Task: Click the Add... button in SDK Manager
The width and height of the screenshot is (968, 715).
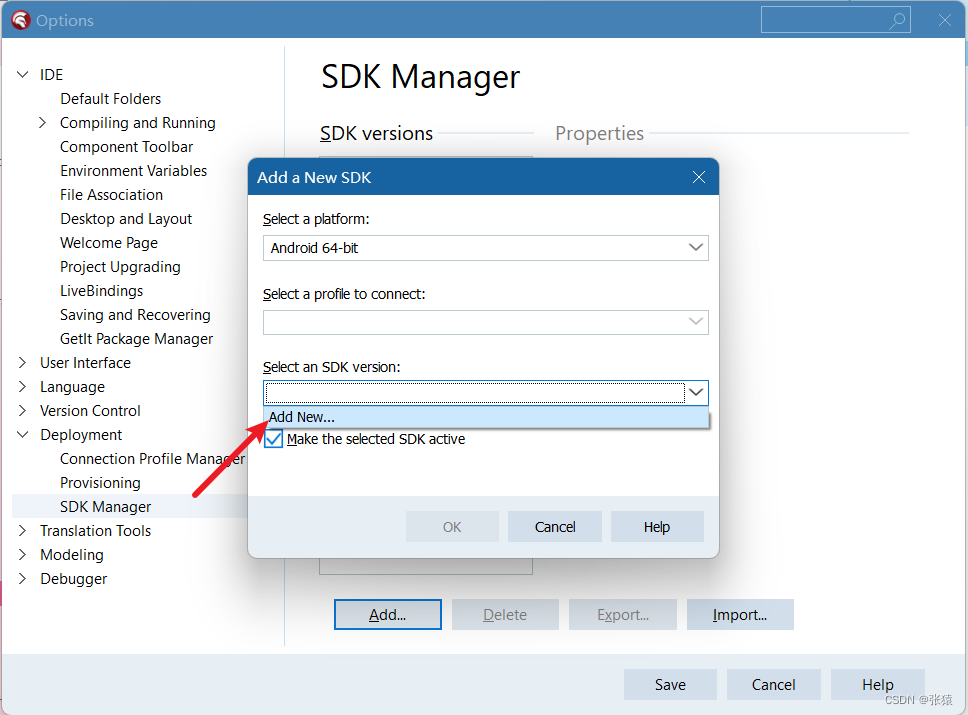Action: click(x=388, y=614)
